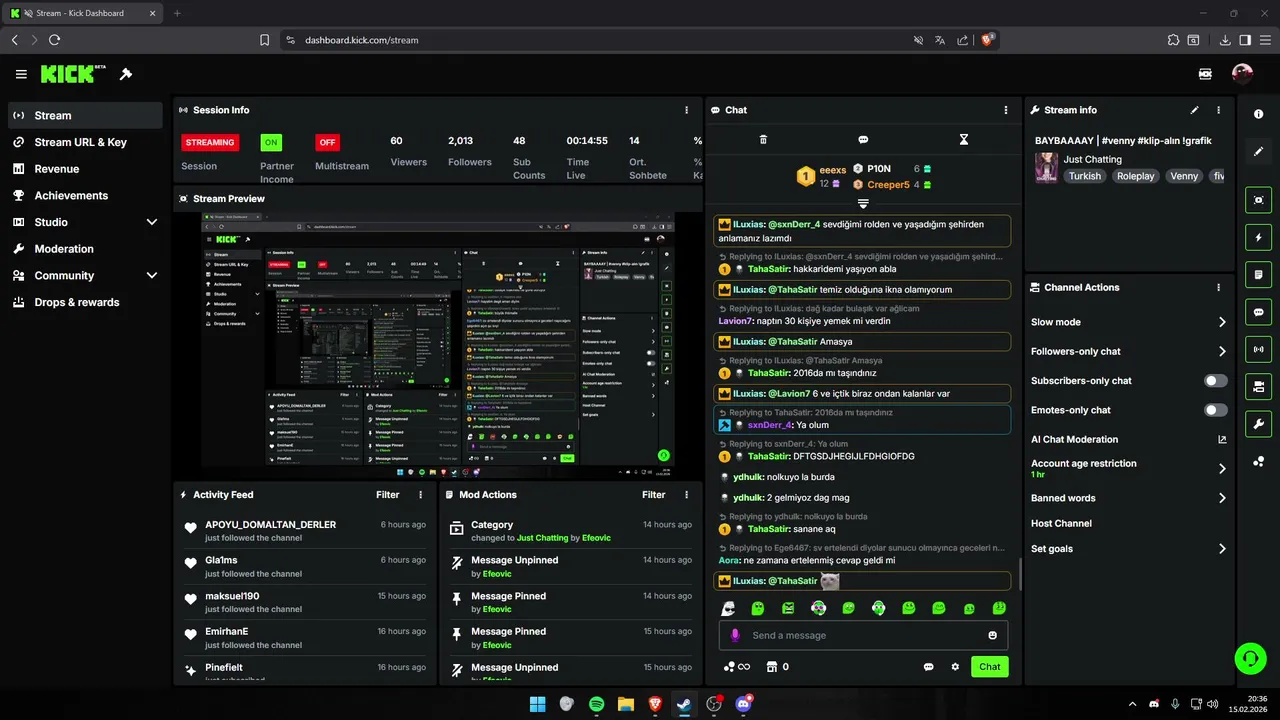Open the green headset support button
Viewport: 1280px width, 720px height.
(1250, 658)
